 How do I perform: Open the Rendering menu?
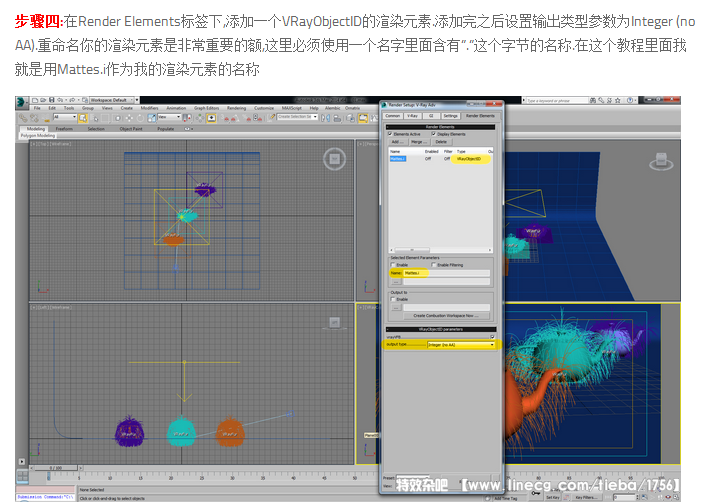237,108
